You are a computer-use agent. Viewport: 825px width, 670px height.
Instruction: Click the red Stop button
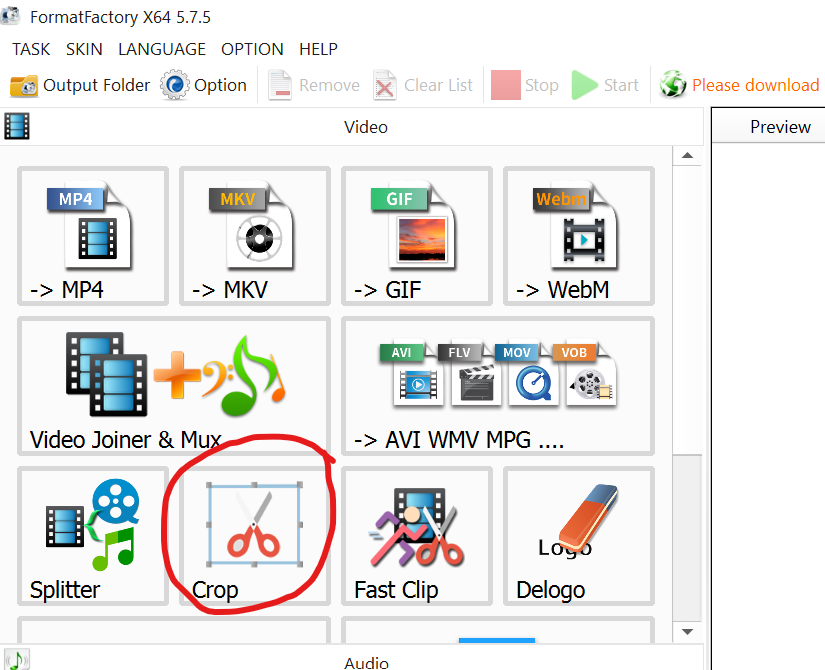tap(525, 85)
